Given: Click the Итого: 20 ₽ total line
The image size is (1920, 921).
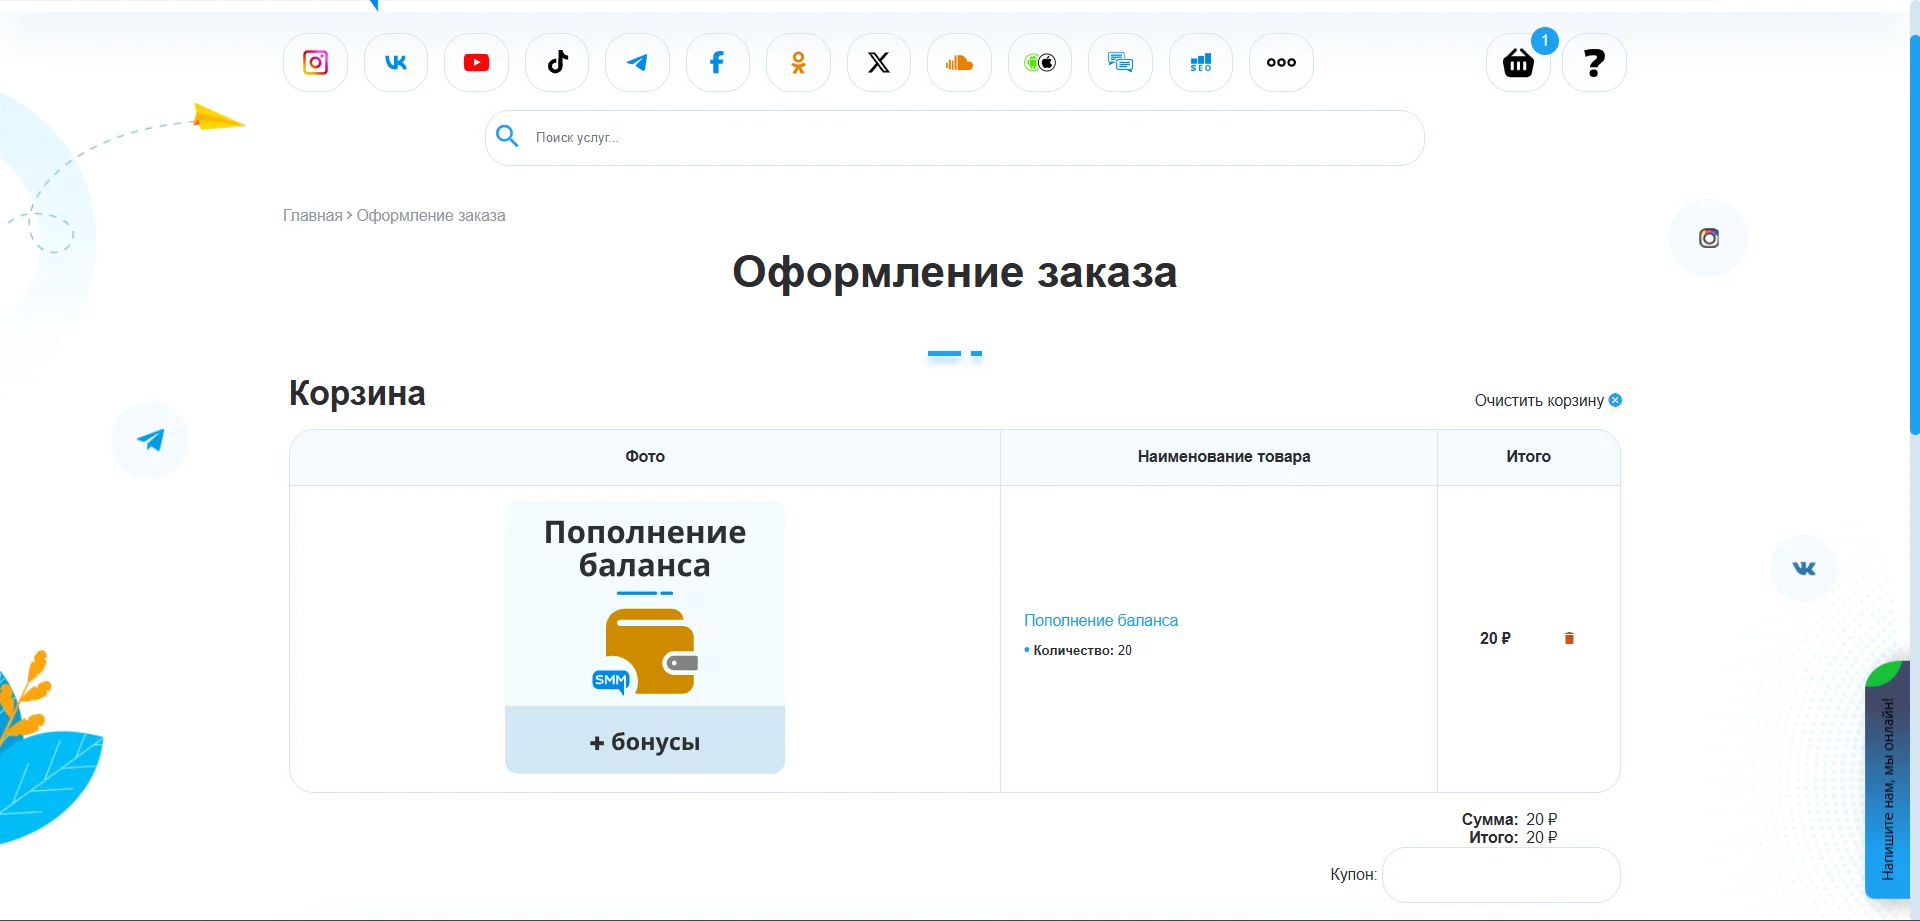Looking at the screenshot, I should tap(1513, 837).
